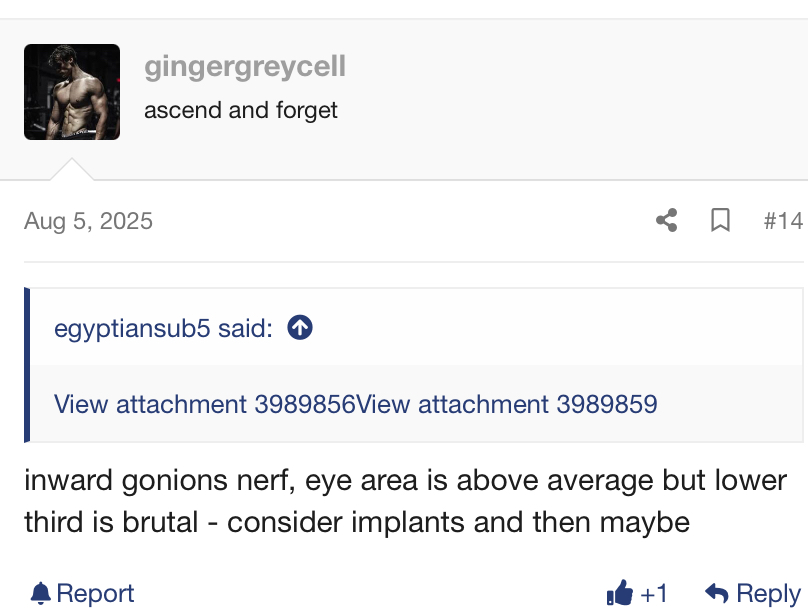
Task: Click the bell icon beside Report
Action: coord(40,594)
